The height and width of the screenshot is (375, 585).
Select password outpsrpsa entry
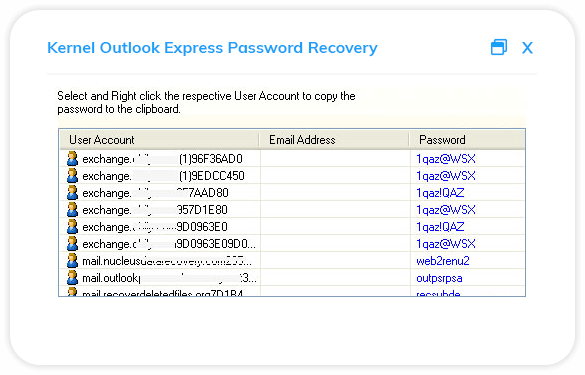(439, 278)
